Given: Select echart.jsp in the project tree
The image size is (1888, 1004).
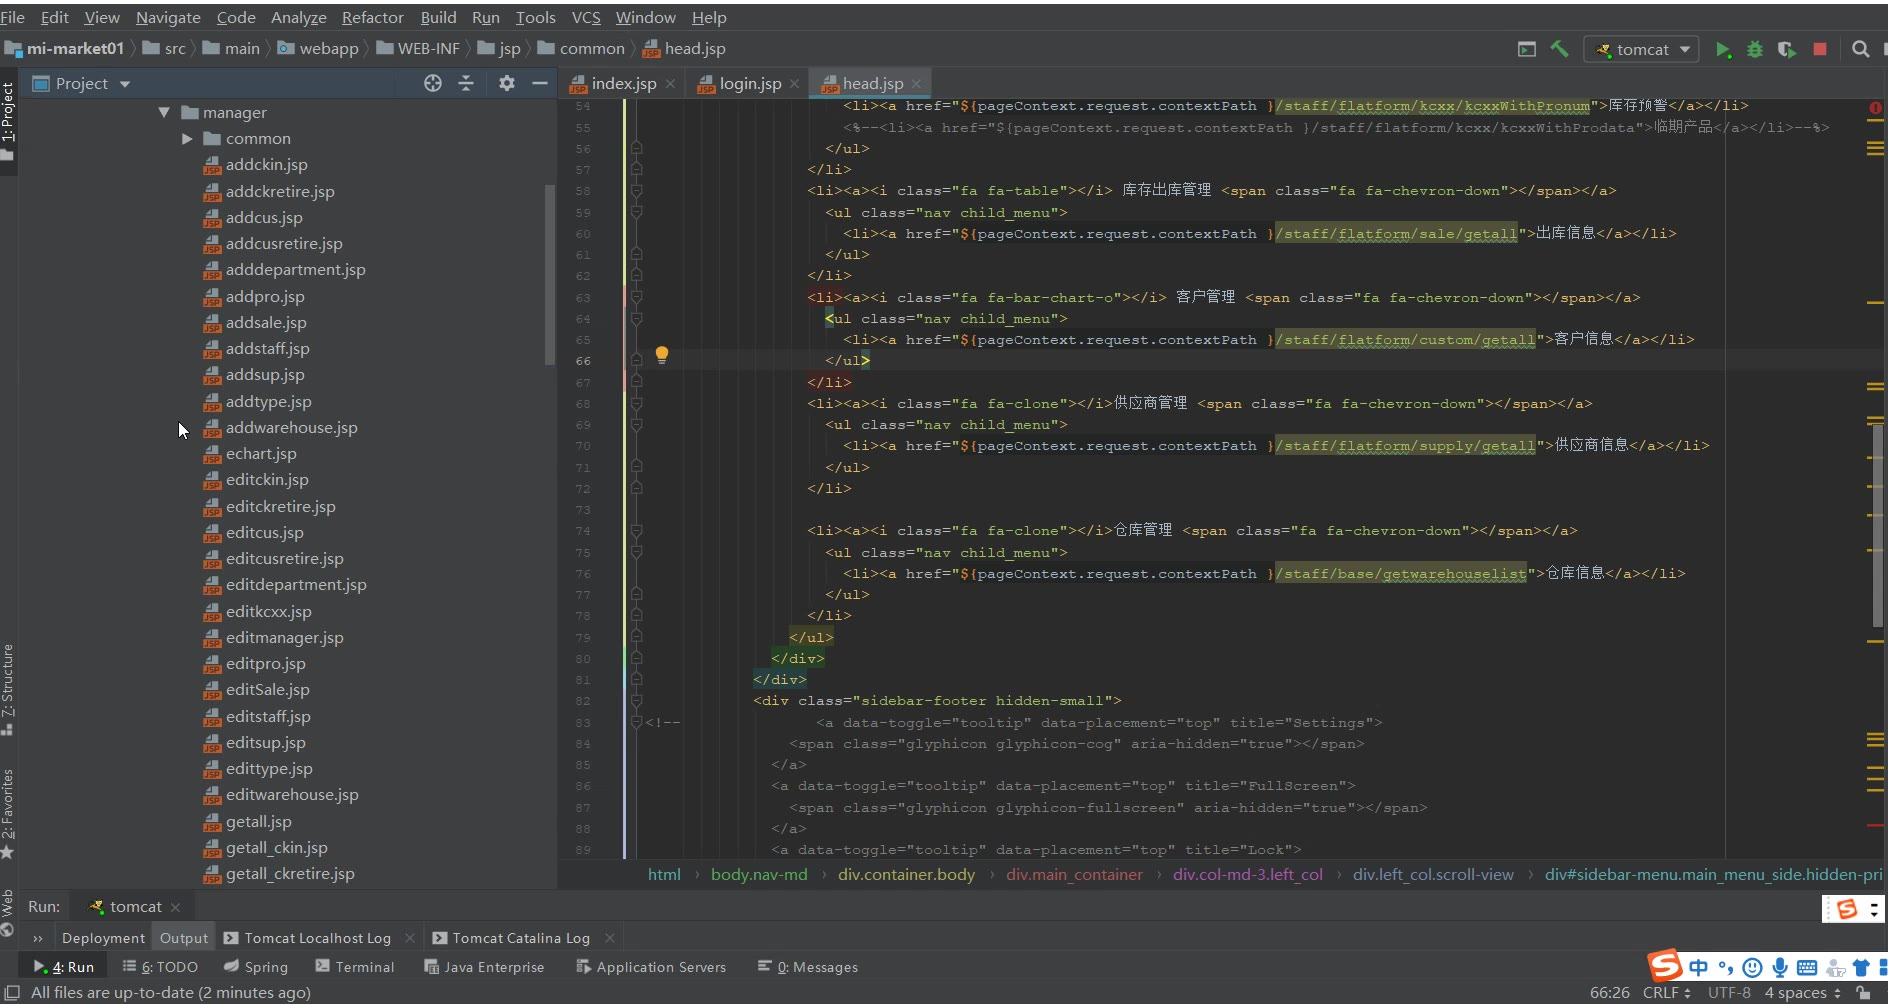Looking at the screenshot, I should [x=261, y=453].
